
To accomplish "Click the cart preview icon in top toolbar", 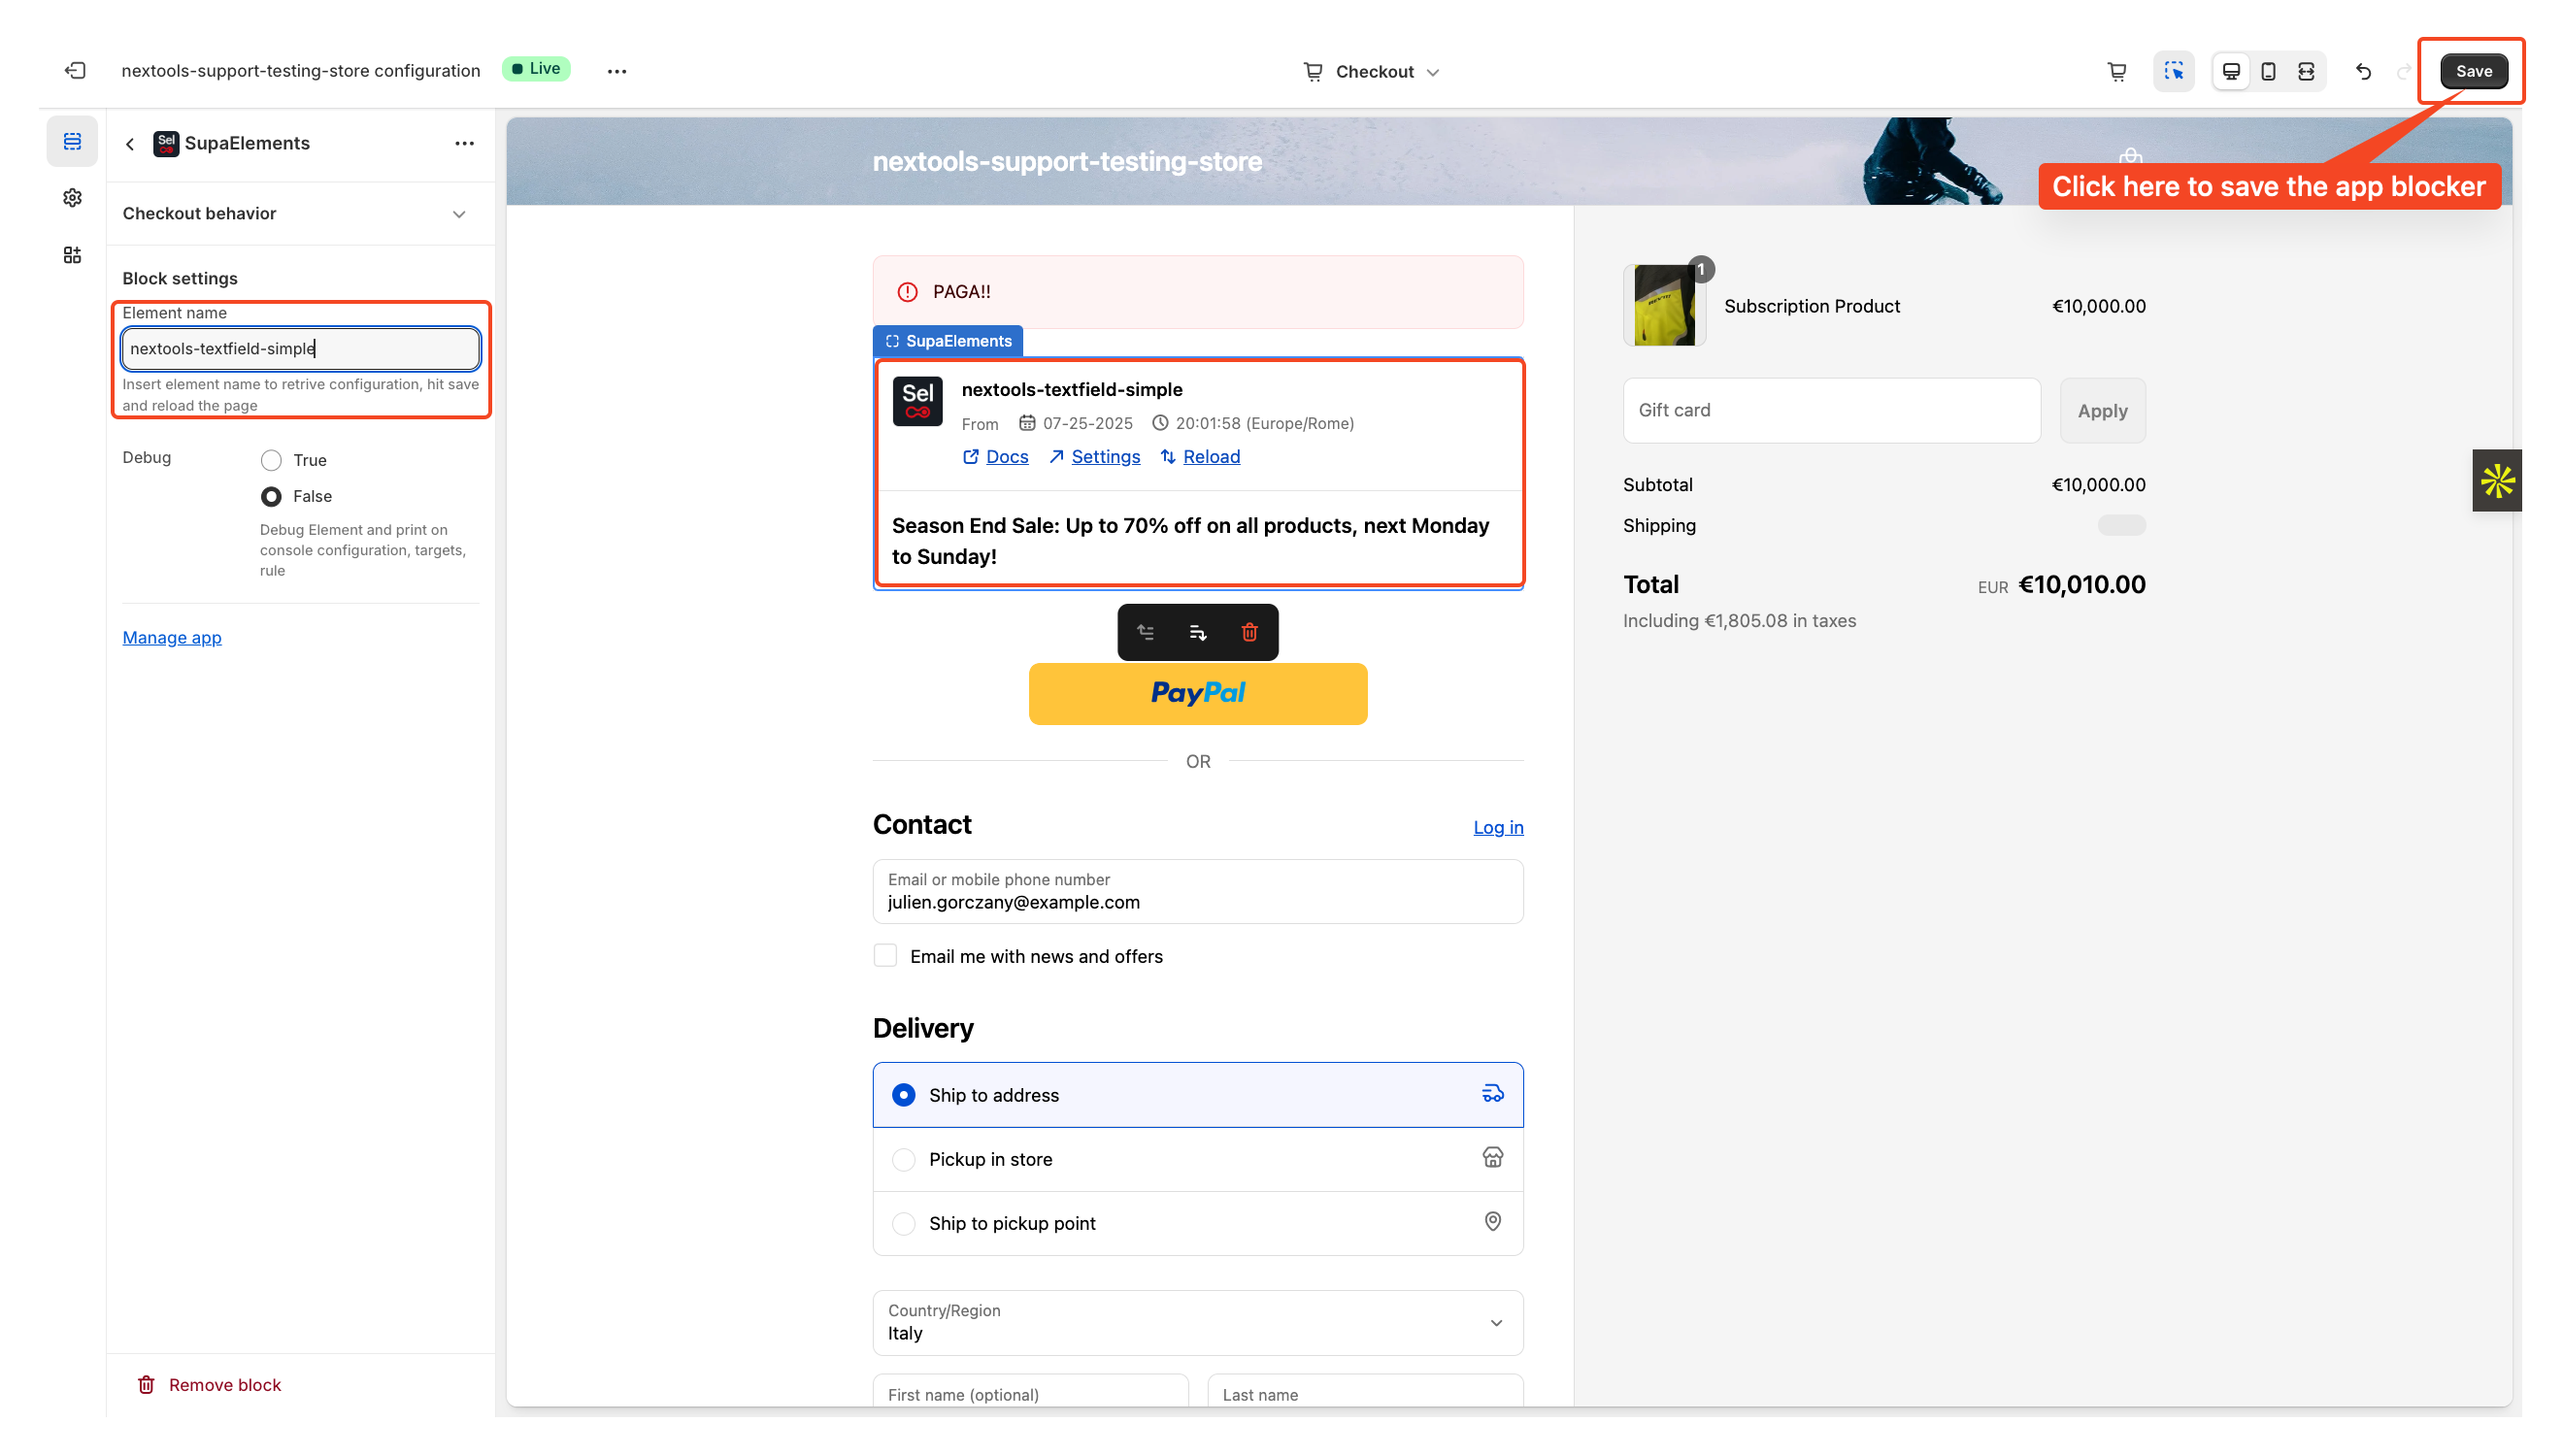I will coord(2116,71).
